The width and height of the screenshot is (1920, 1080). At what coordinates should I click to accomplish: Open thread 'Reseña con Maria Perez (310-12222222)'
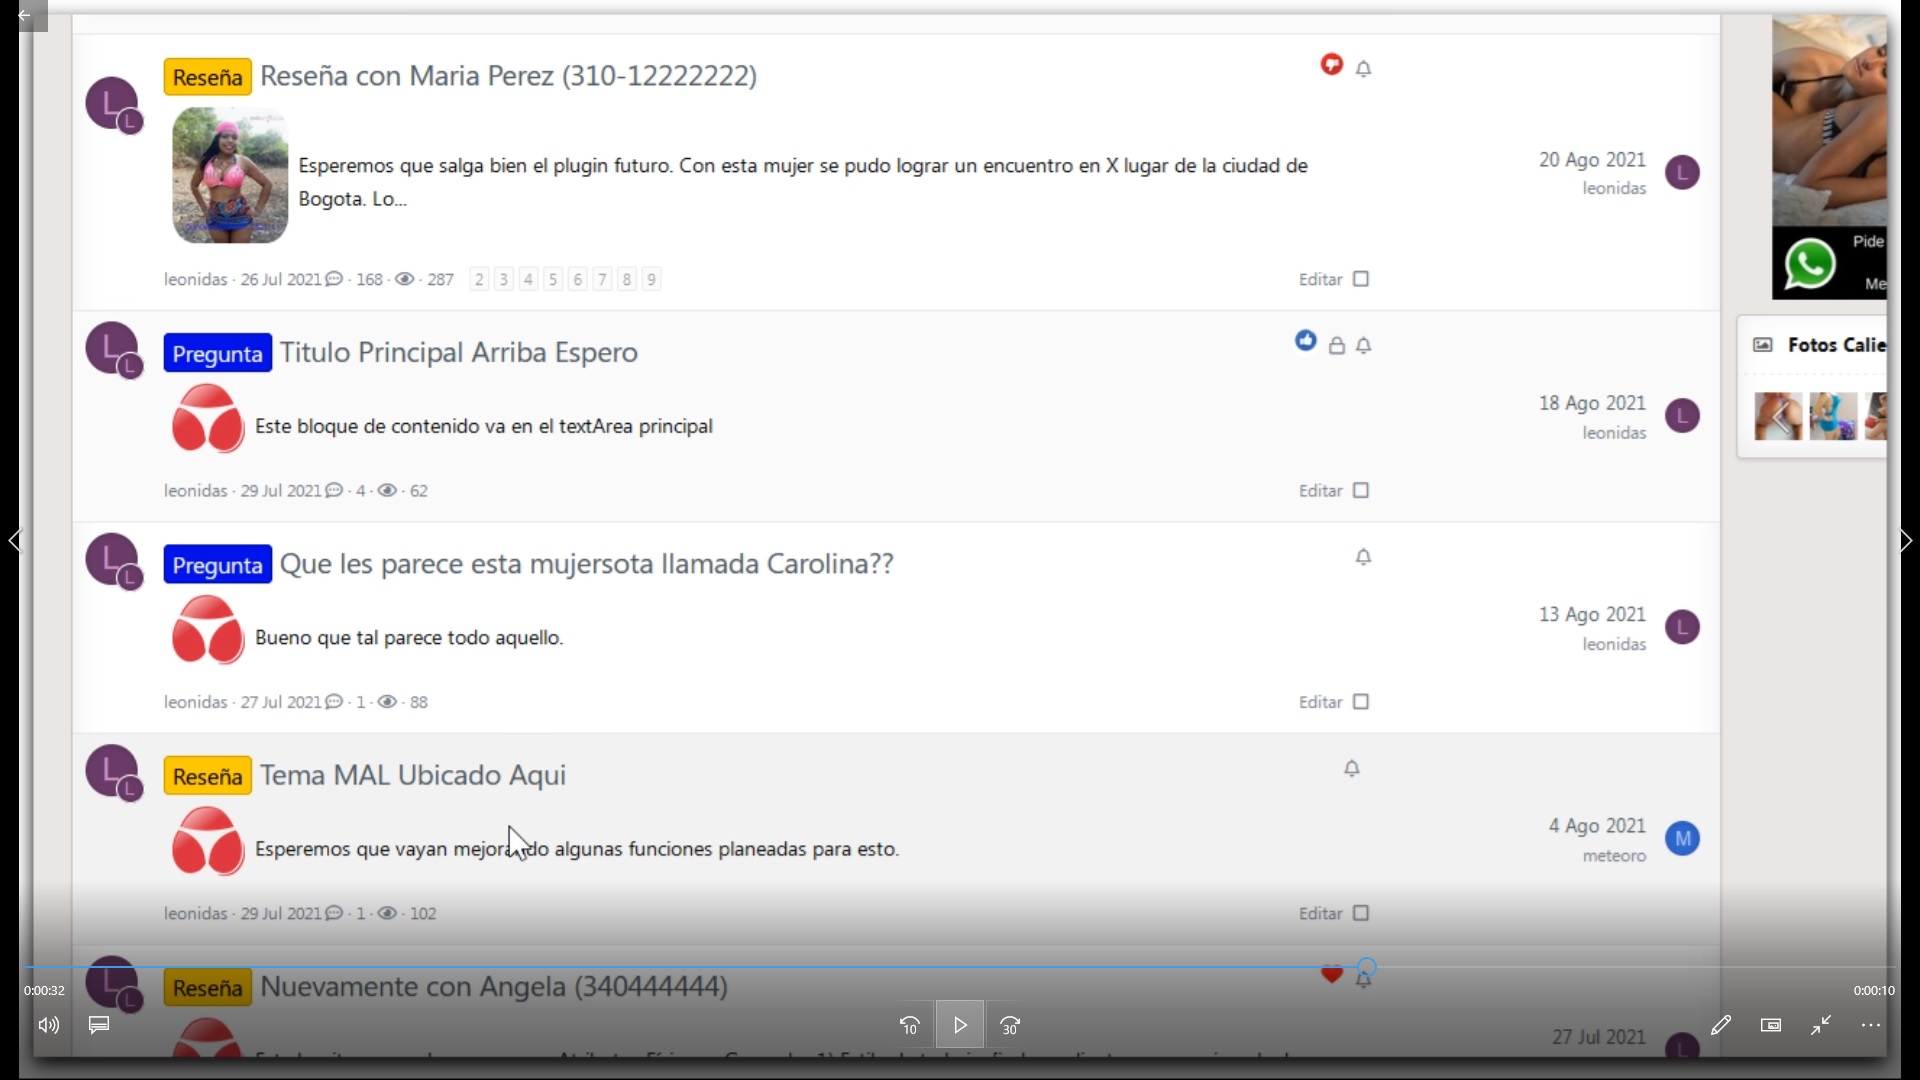(x=509, y=76)
